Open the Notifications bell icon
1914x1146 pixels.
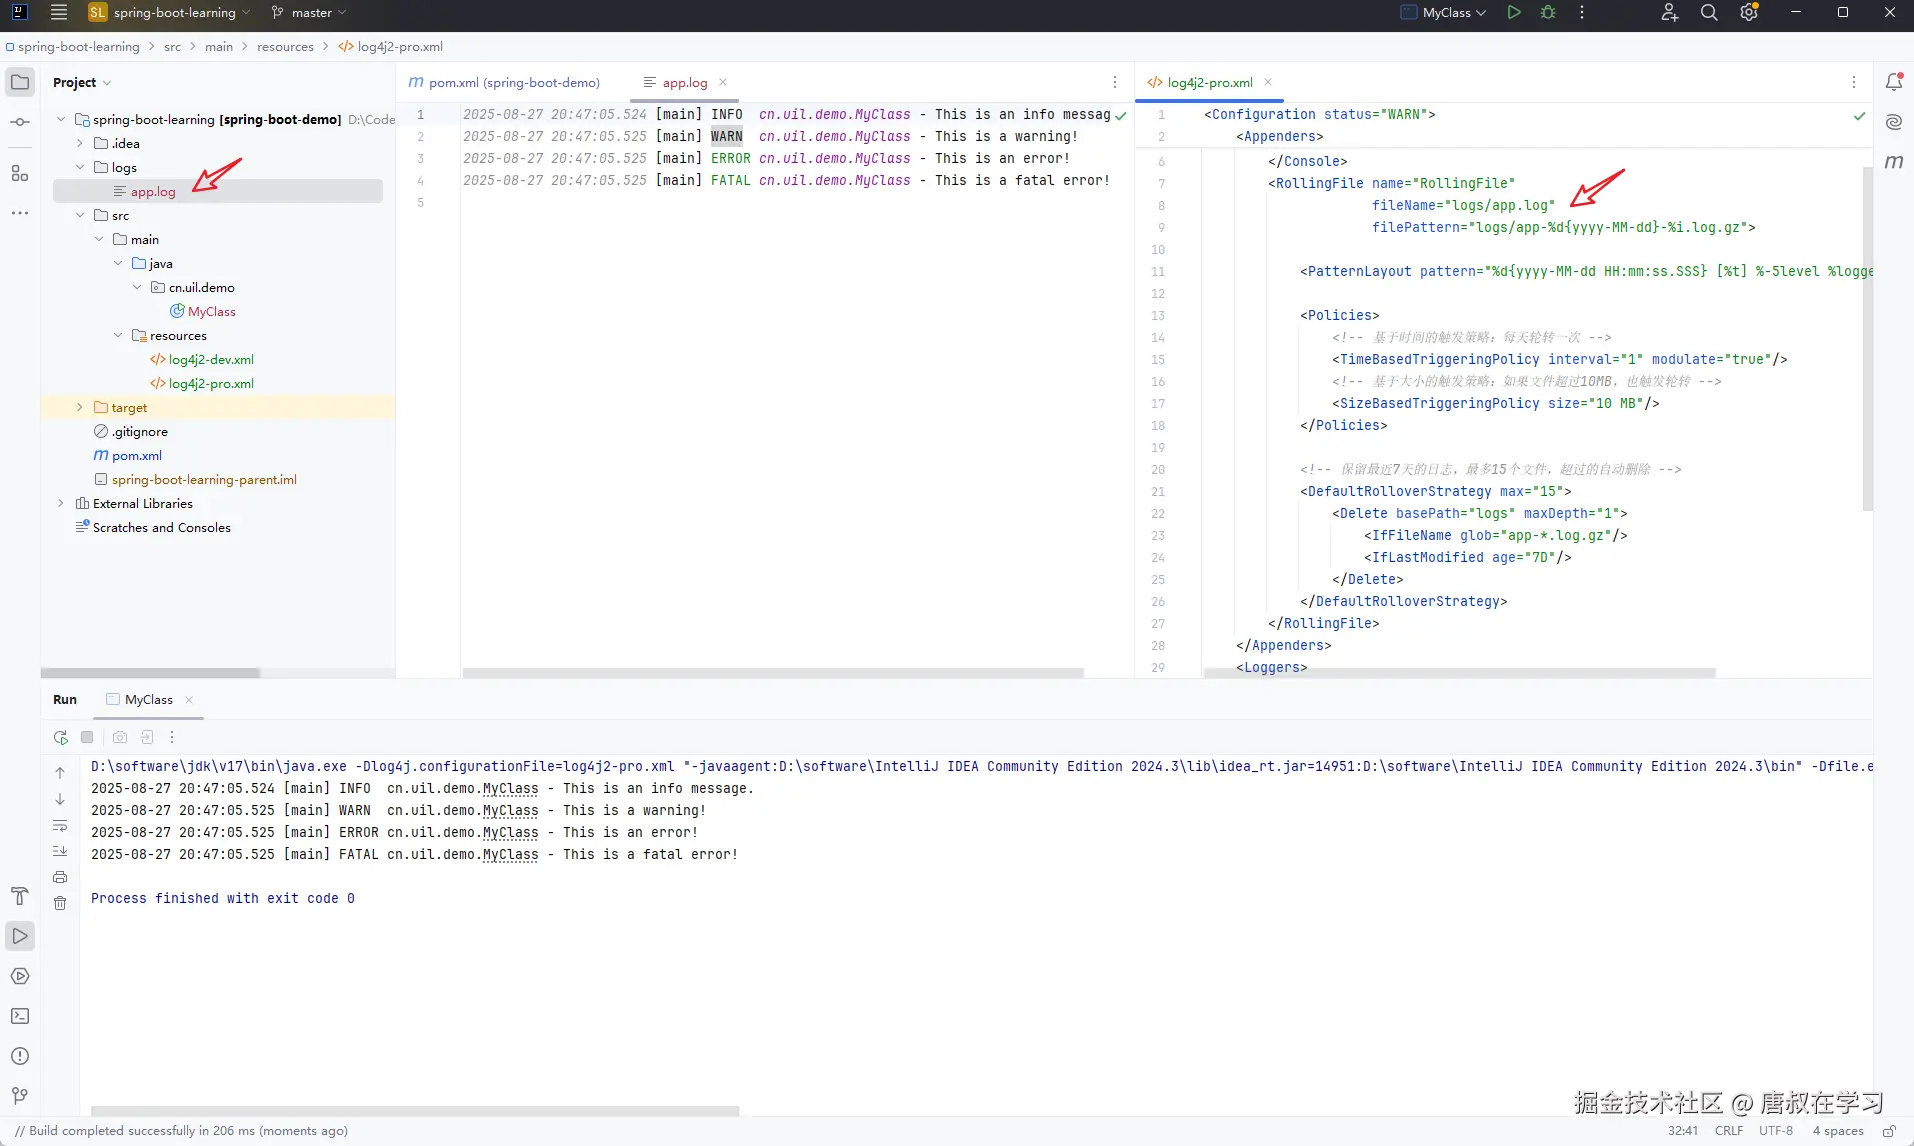point(1894,82)
